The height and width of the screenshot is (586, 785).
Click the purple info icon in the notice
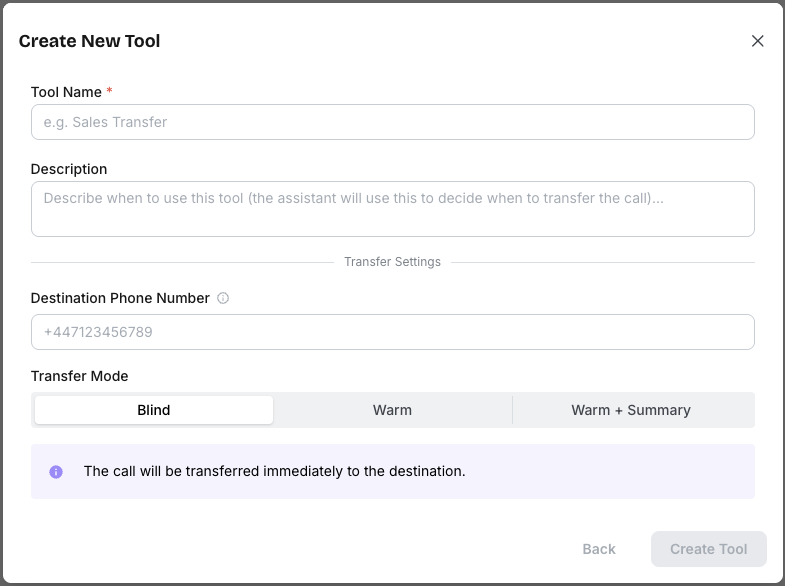(56, 471)
